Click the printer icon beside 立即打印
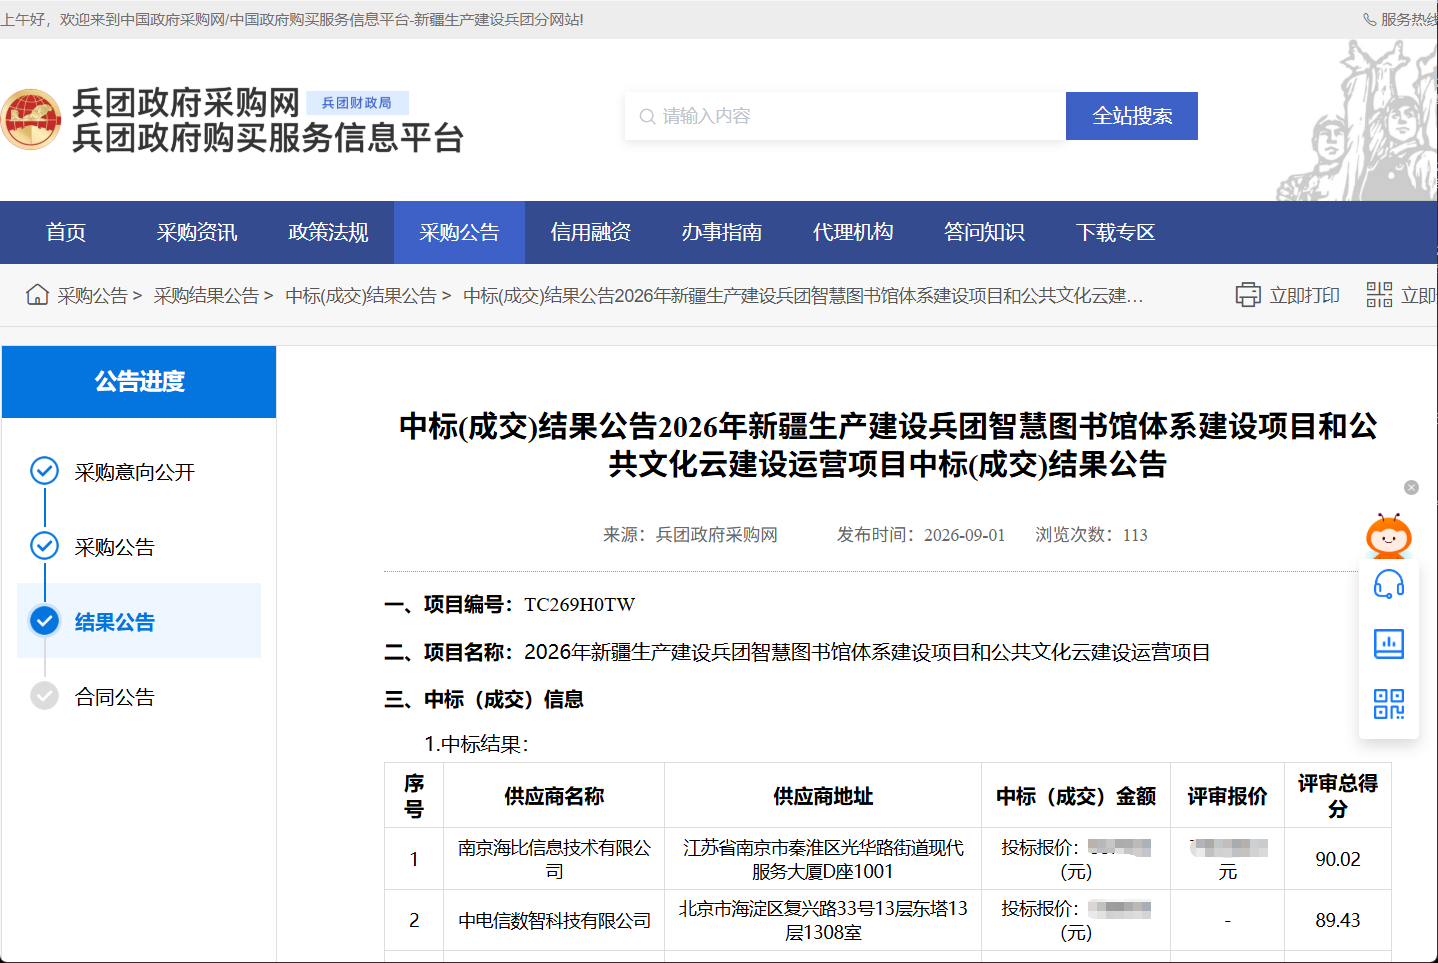 tap(1248, 295)
